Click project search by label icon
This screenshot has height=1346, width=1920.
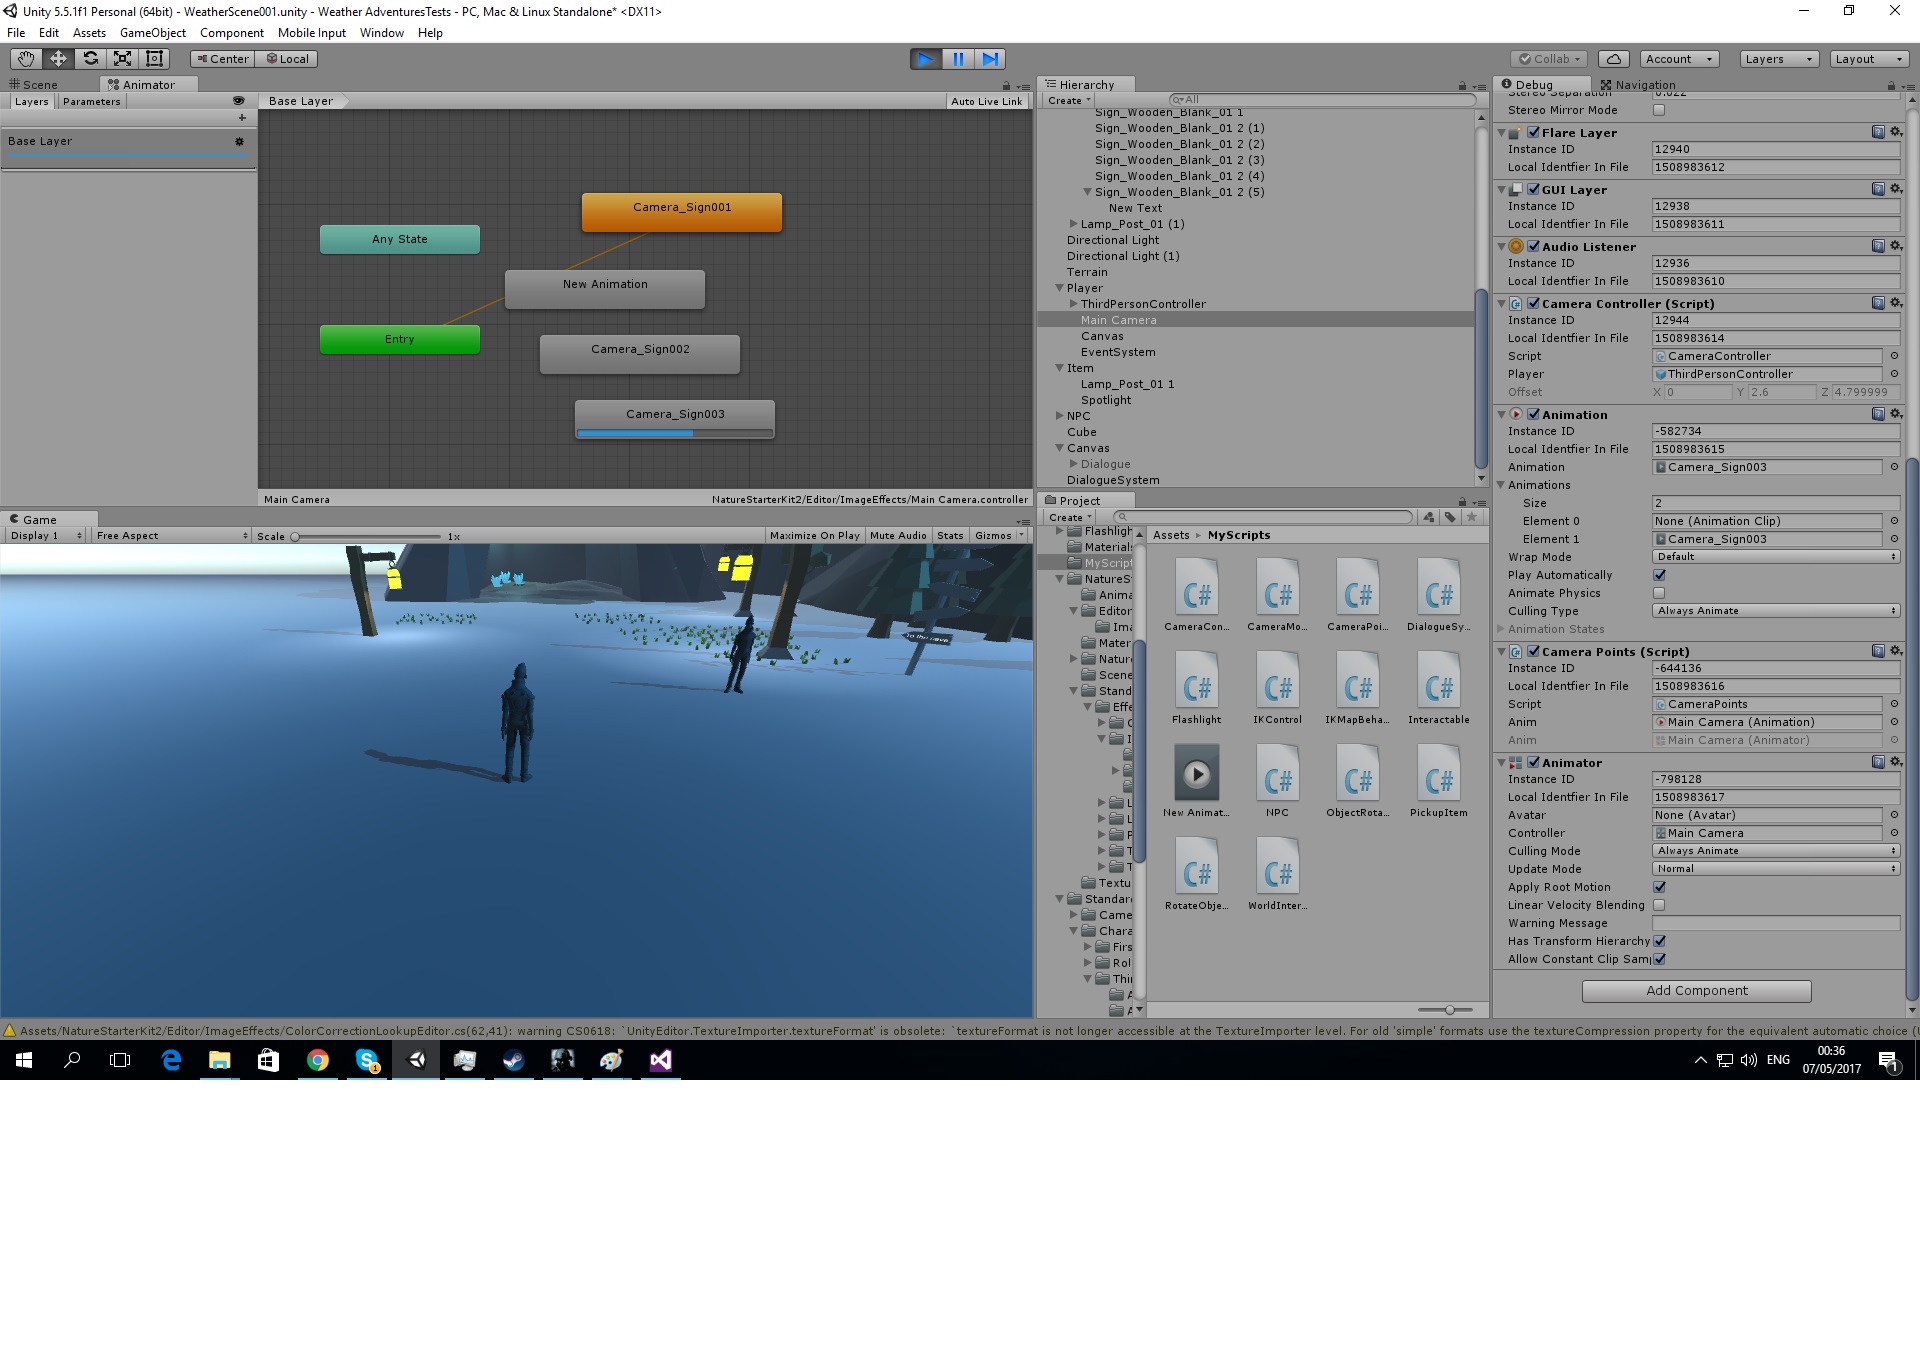coord(1450,517)
